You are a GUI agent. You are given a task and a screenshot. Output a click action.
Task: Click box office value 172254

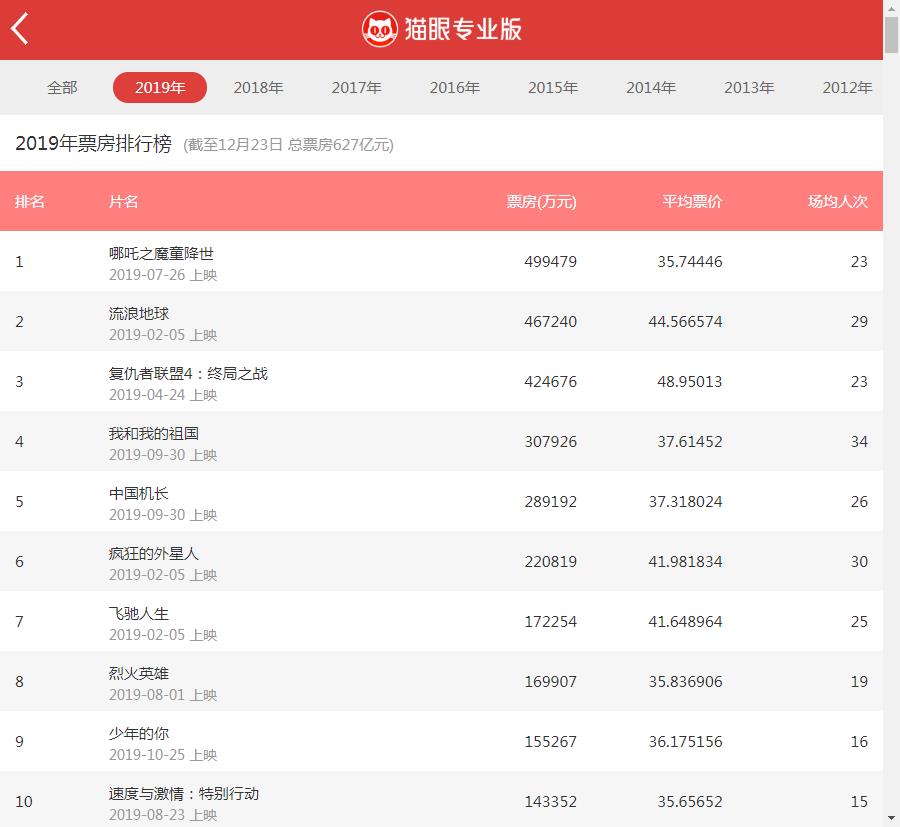[x=550, y=622]
